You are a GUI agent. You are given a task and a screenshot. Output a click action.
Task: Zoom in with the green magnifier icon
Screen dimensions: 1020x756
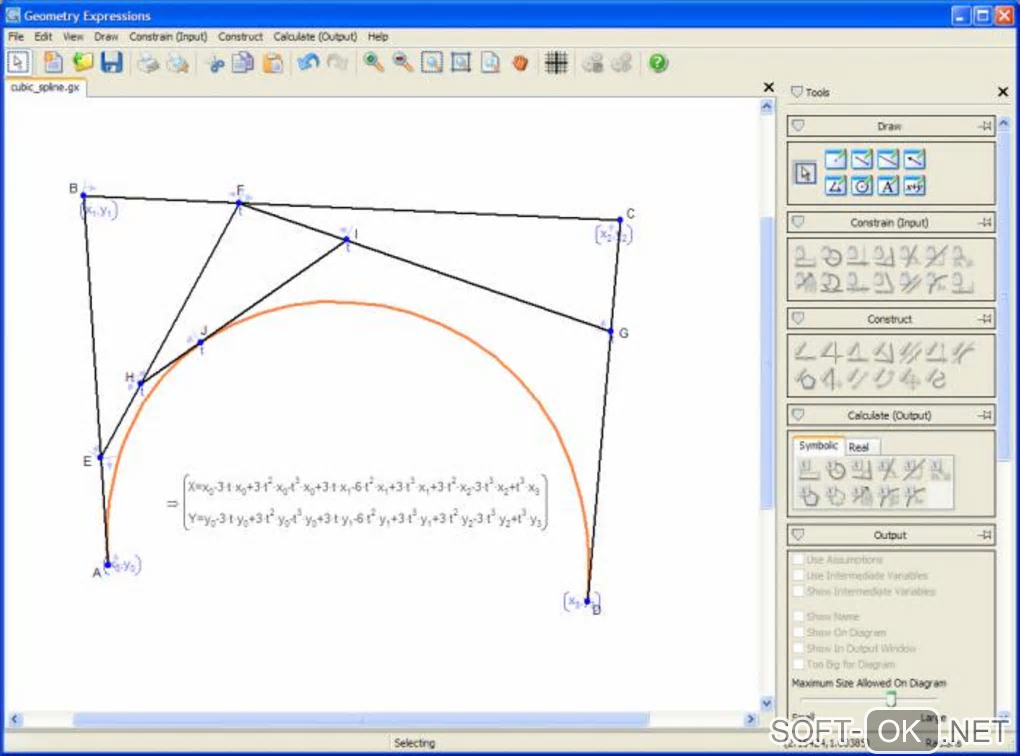(373, 62)
